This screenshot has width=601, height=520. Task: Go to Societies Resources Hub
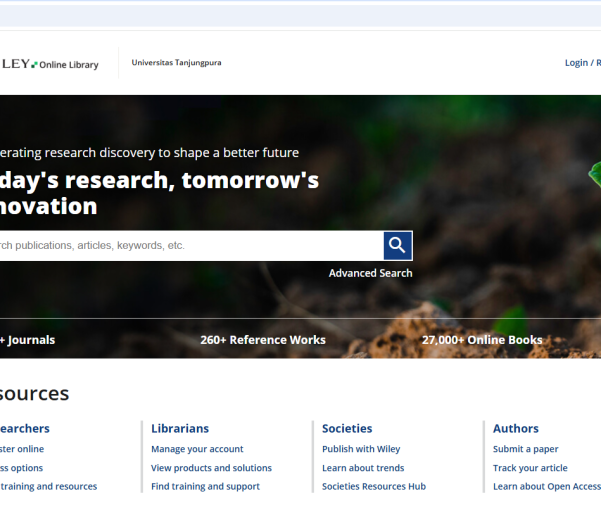[373, 486]
